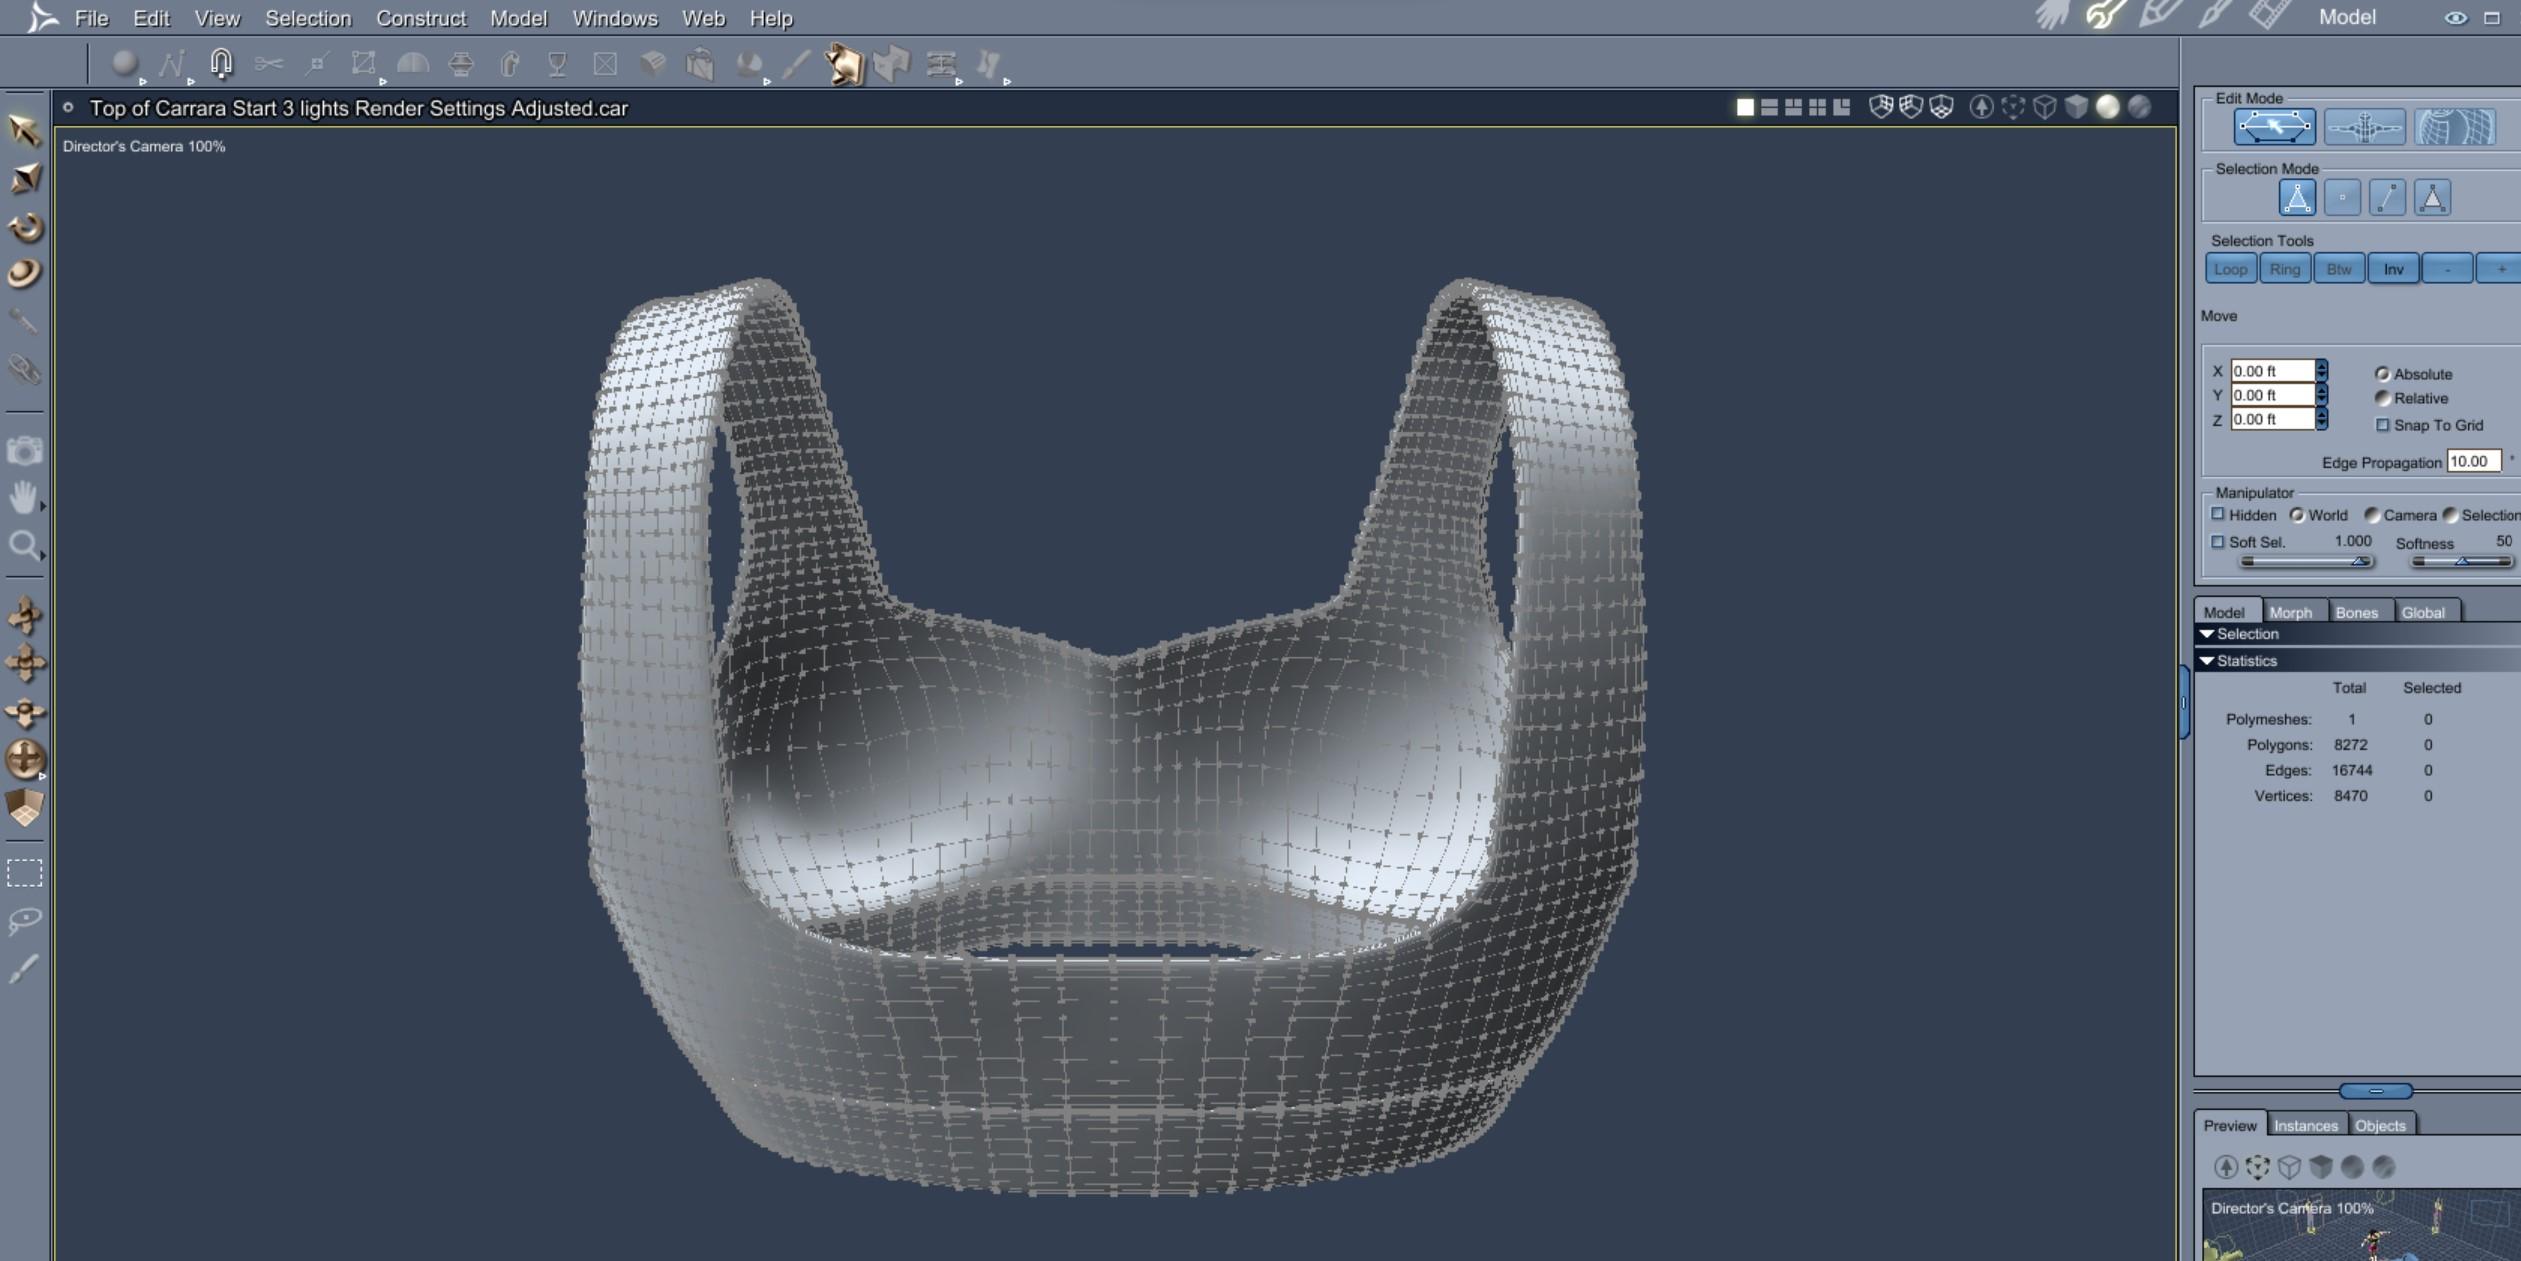The width and height of the screenshot is (2521, 1261).
Task: Collapse the Statistics section
Action: coord(2207,661)
